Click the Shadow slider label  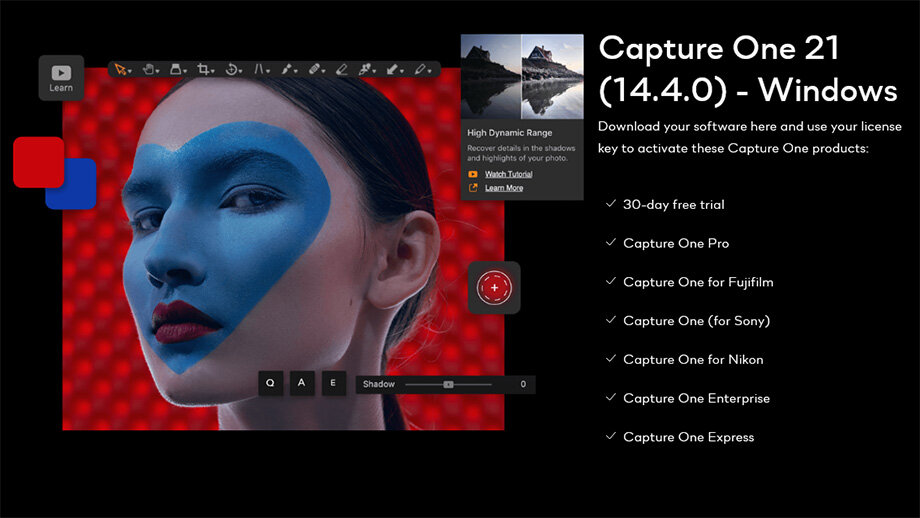[378, 384]
